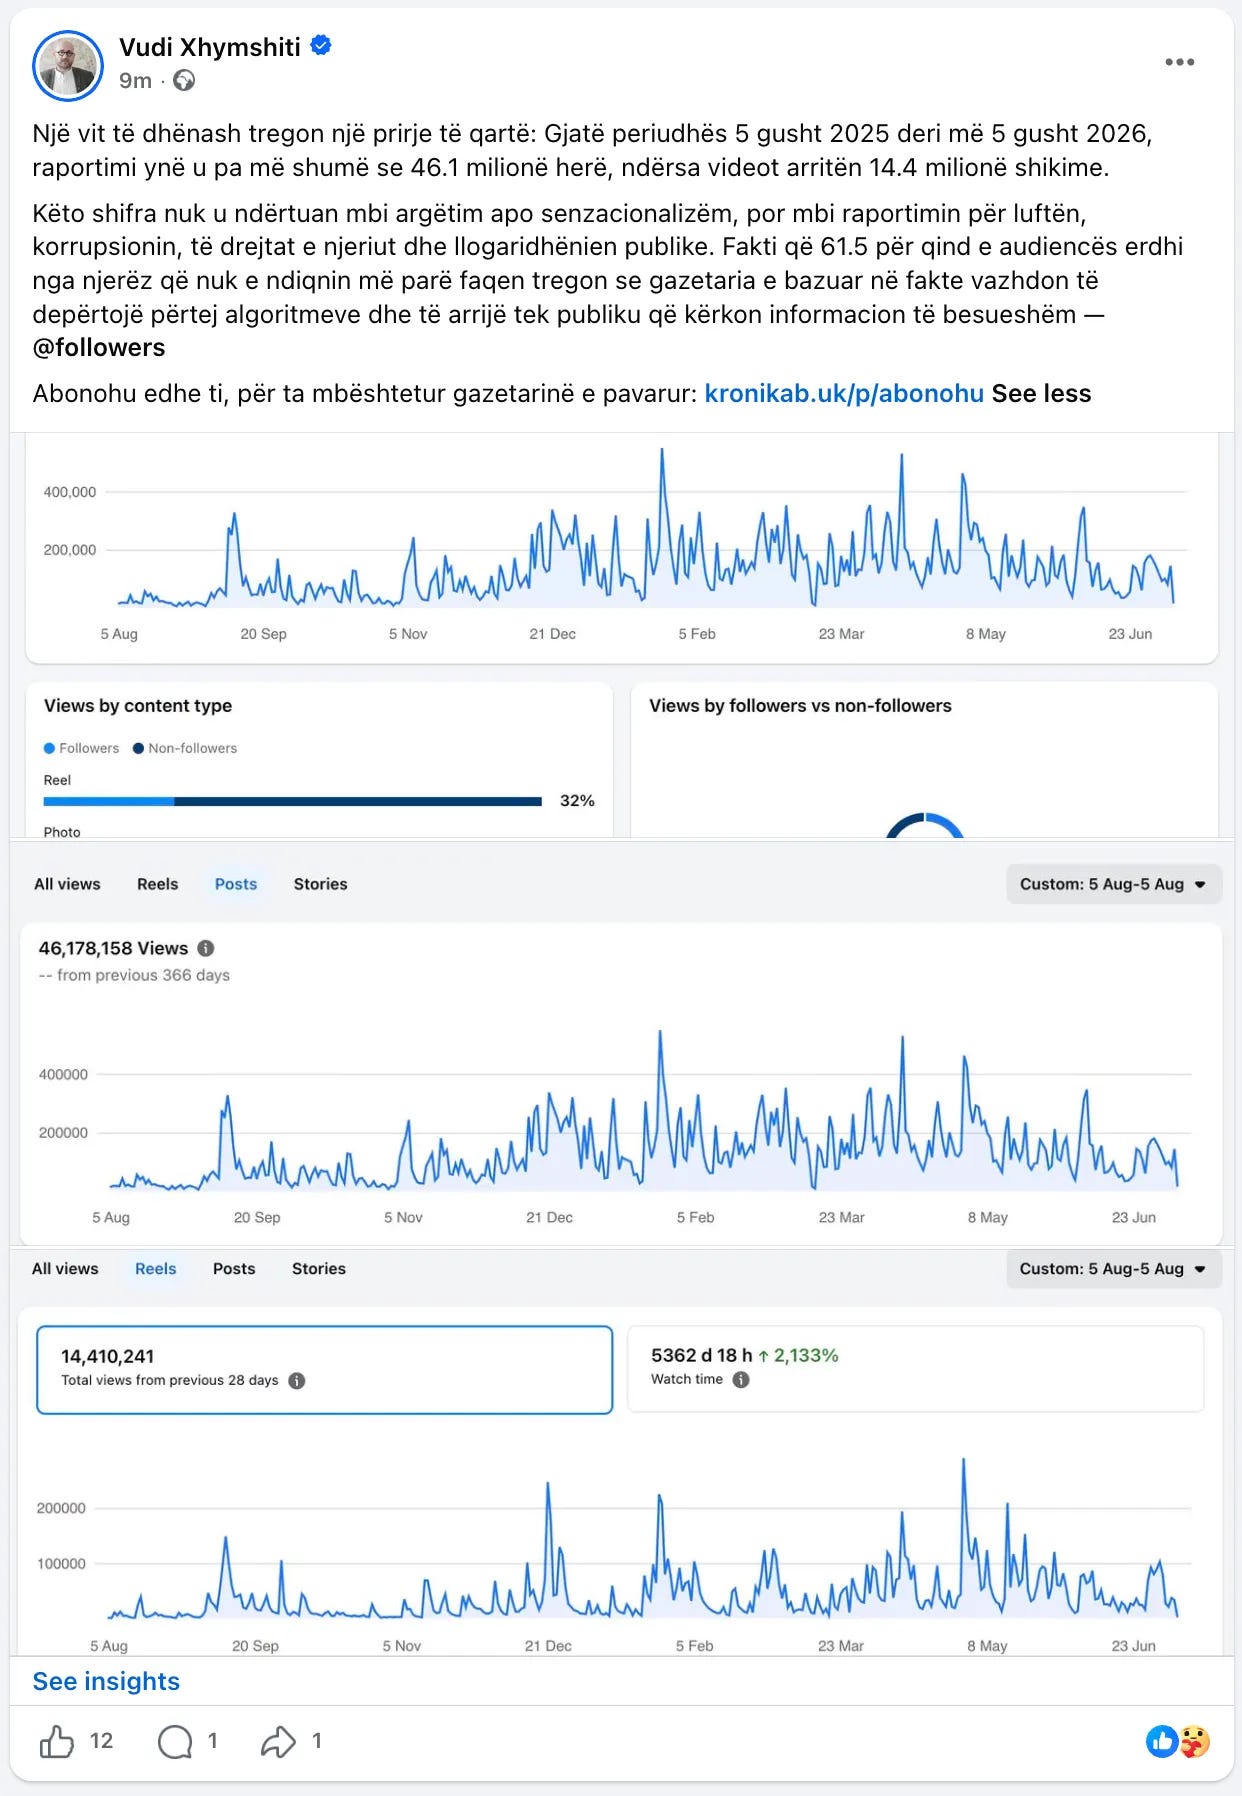Screen dimensions: 1242x1796
Task: Click the share arrow icon
Action: pos(278,1741)
